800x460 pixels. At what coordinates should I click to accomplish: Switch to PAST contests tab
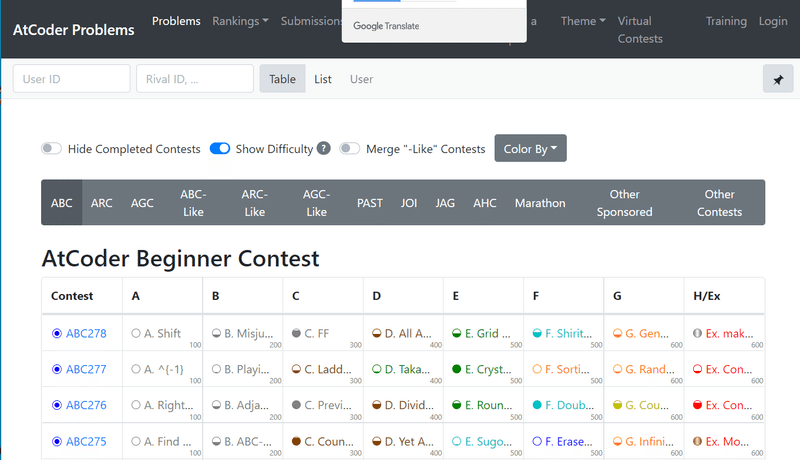(369, 202)
